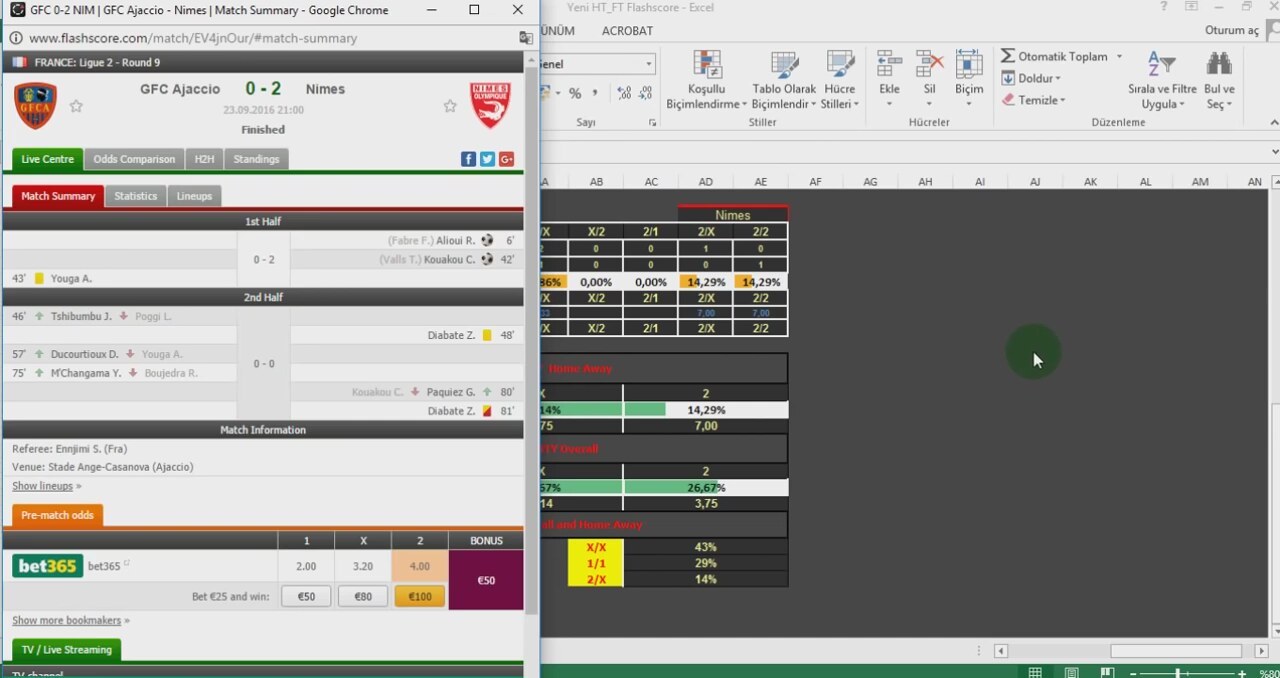Image resolution: width=1280 pixels, height=678 pixels.
Task: Click the Nimes Olympique club crest
Action: coord(490,105)
